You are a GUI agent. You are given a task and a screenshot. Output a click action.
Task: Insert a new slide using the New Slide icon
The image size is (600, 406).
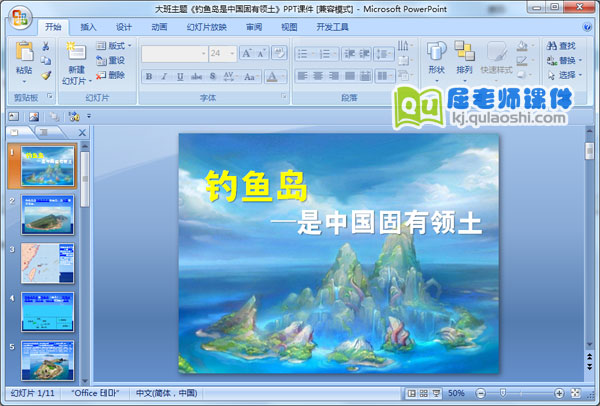click(x=76, y=52)
